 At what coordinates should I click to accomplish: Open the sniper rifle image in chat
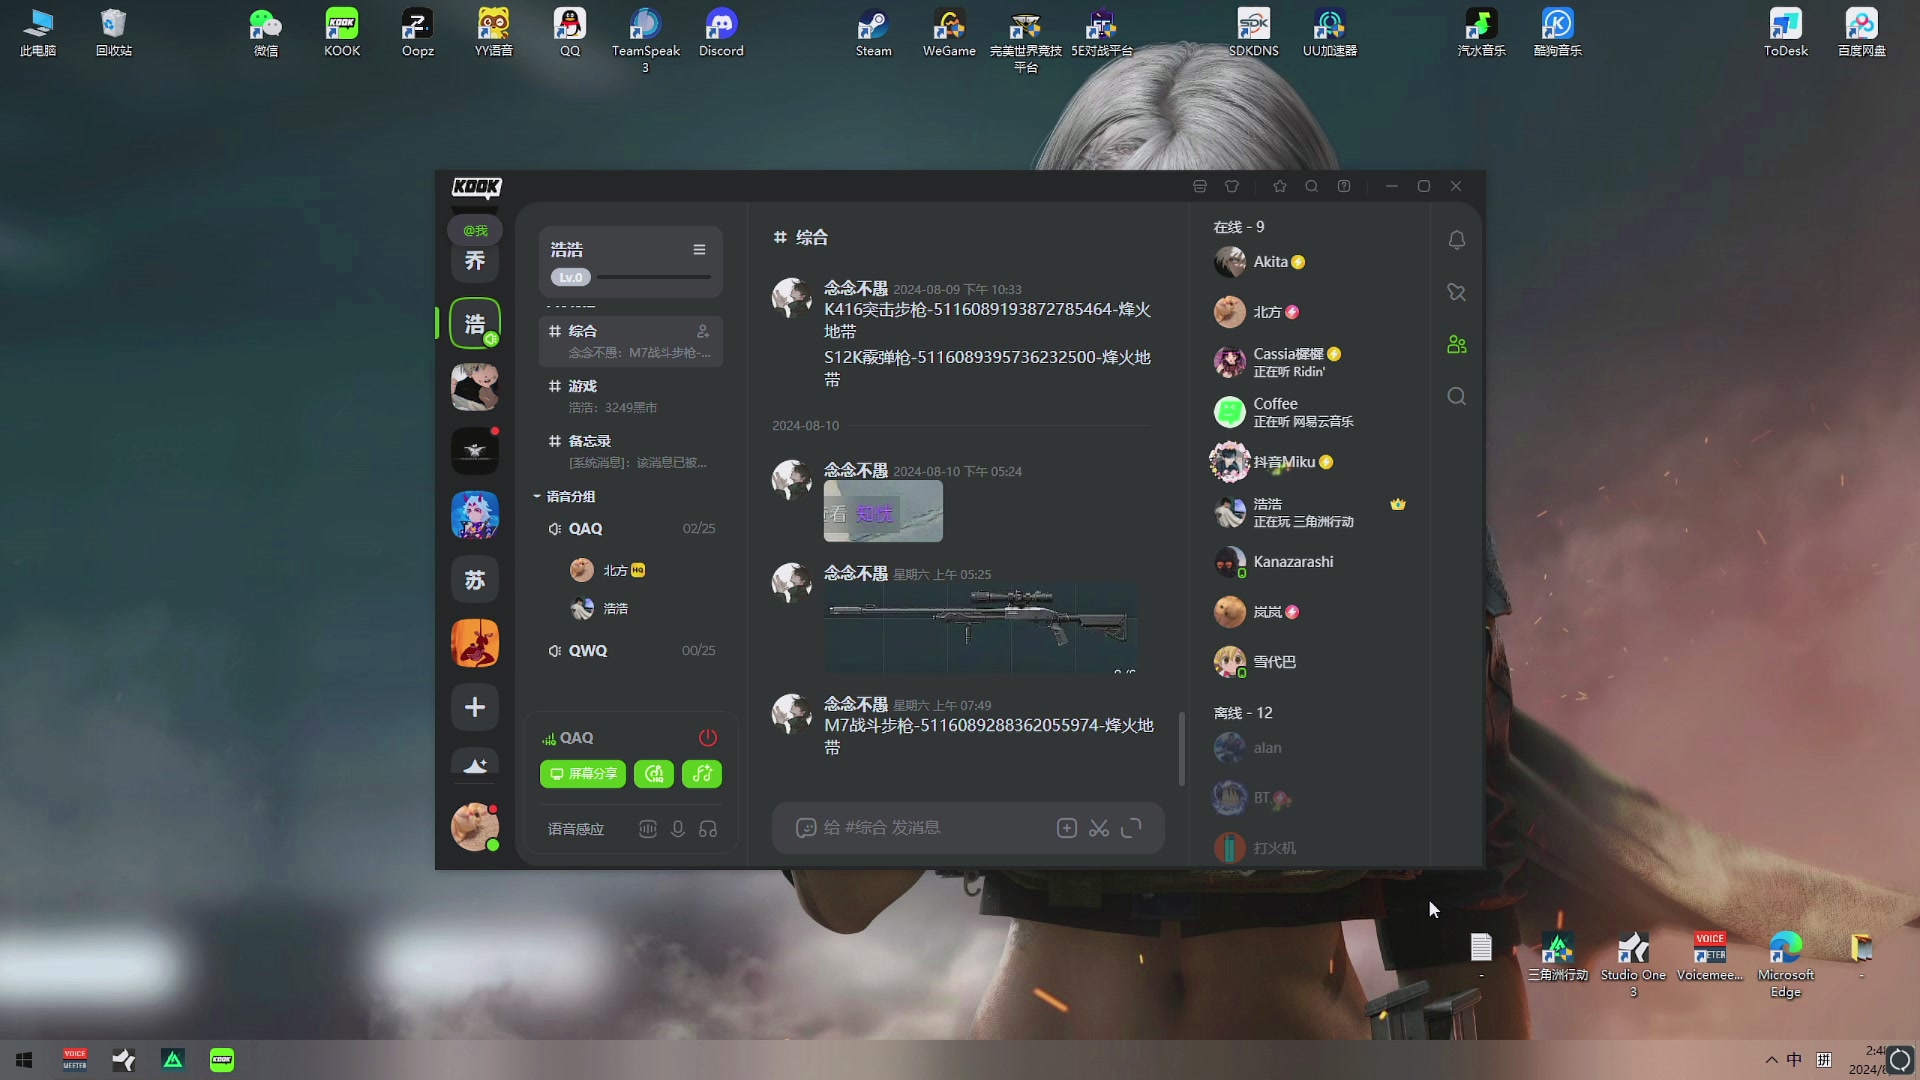[981, 629]
